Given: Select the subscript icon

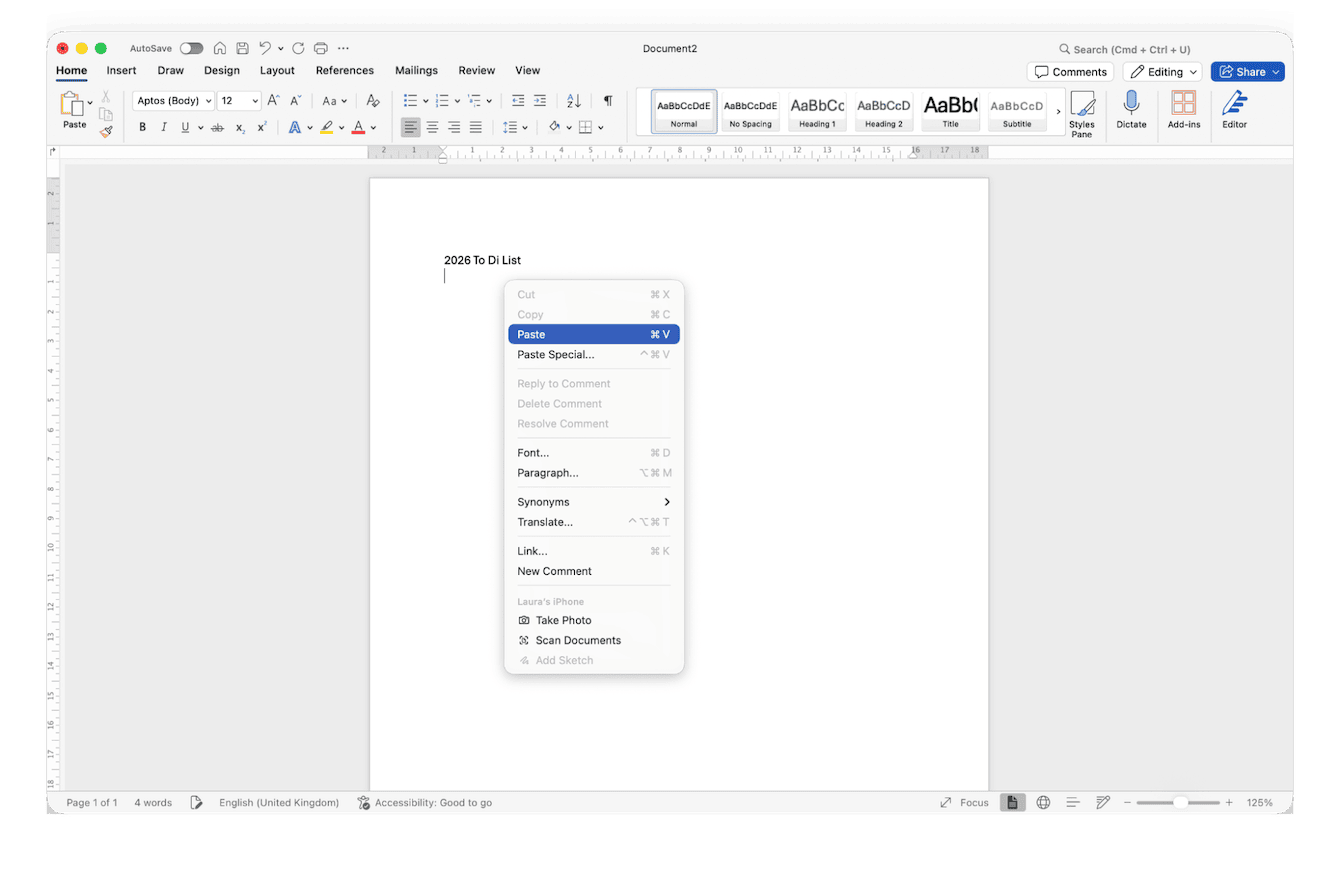Looking at the screenshot, I should (x=240, y=128).
